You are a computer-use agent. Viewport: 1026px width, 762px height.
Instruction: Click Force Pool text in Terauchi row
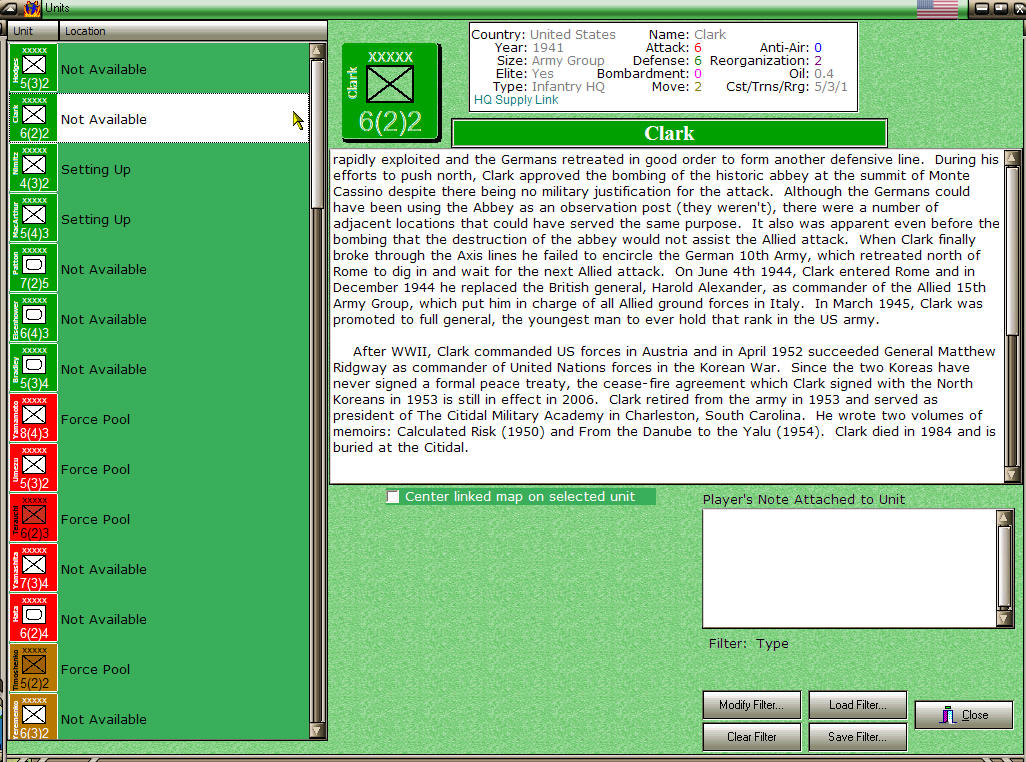click(x=95, y=519)
